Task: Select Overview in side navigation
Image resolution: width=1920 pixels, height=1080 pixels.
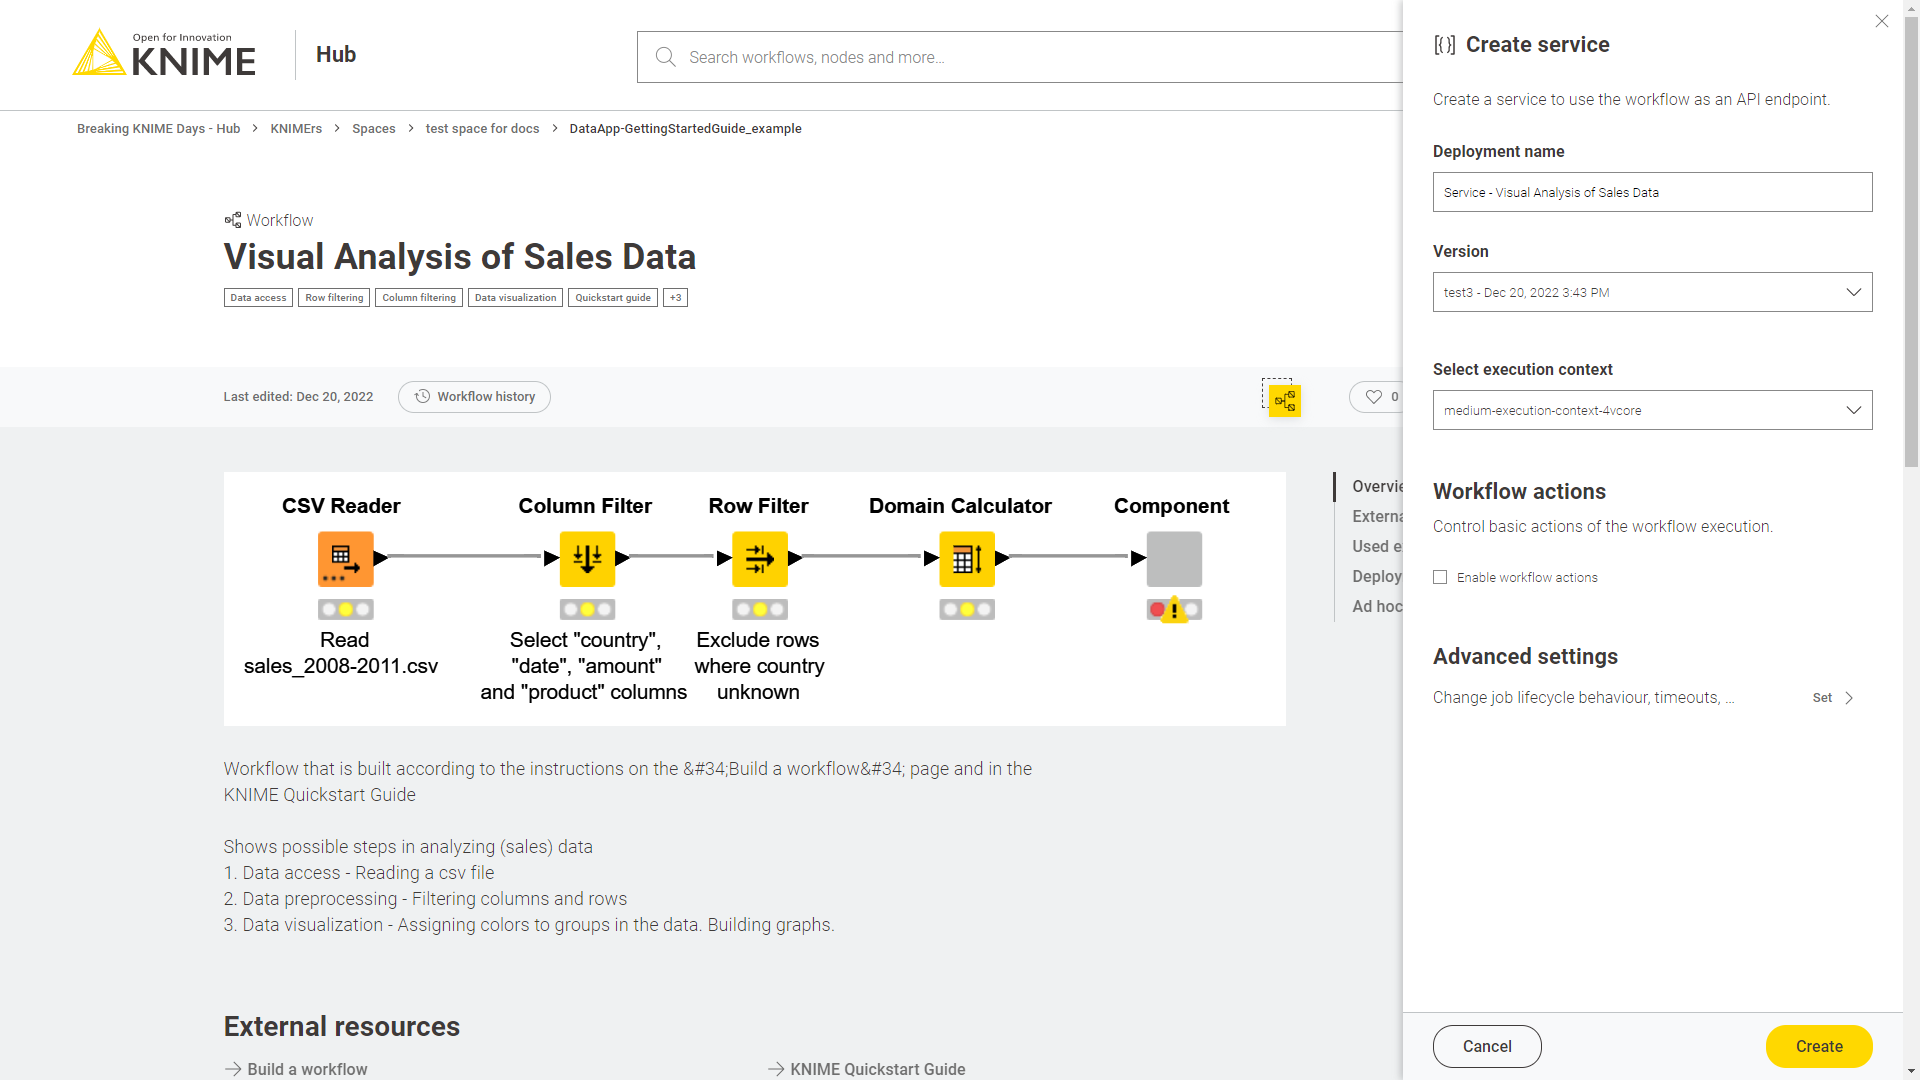Action: 1377,486
